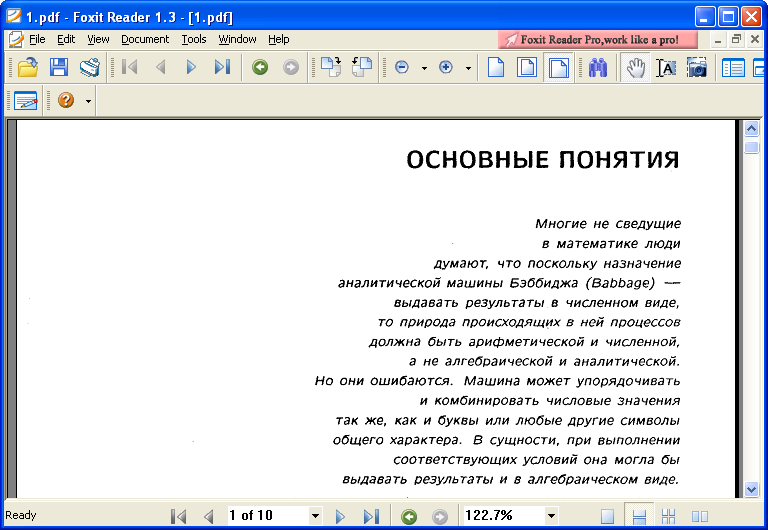
Task: Minimize the inner document window
Action: [x=718, y=40]
